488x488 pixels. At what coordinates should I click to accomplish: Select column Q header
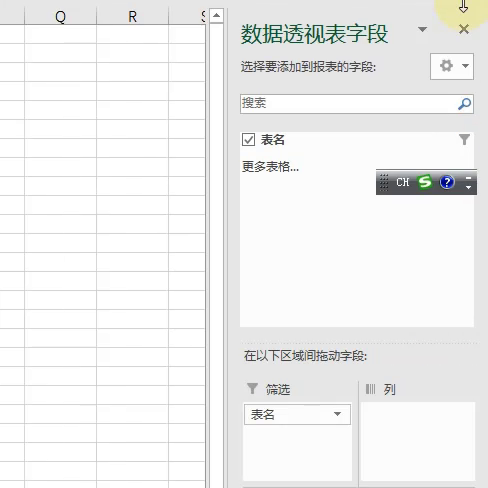pyautogui.click(x=60, y=16)
